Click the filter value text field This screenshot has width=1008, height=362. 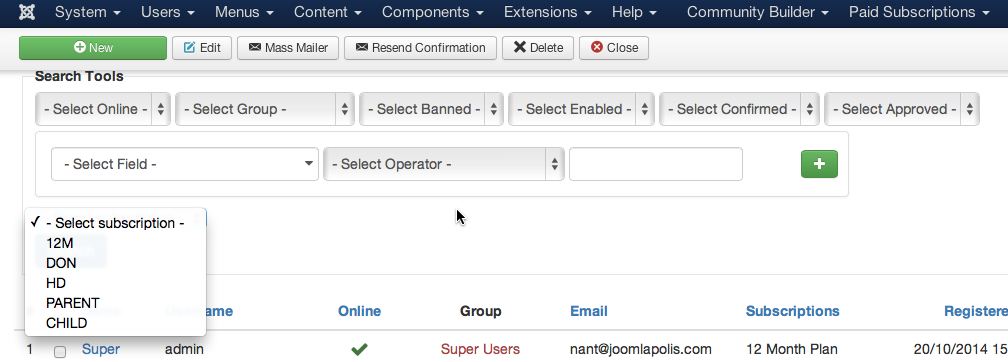click(656, 164)
